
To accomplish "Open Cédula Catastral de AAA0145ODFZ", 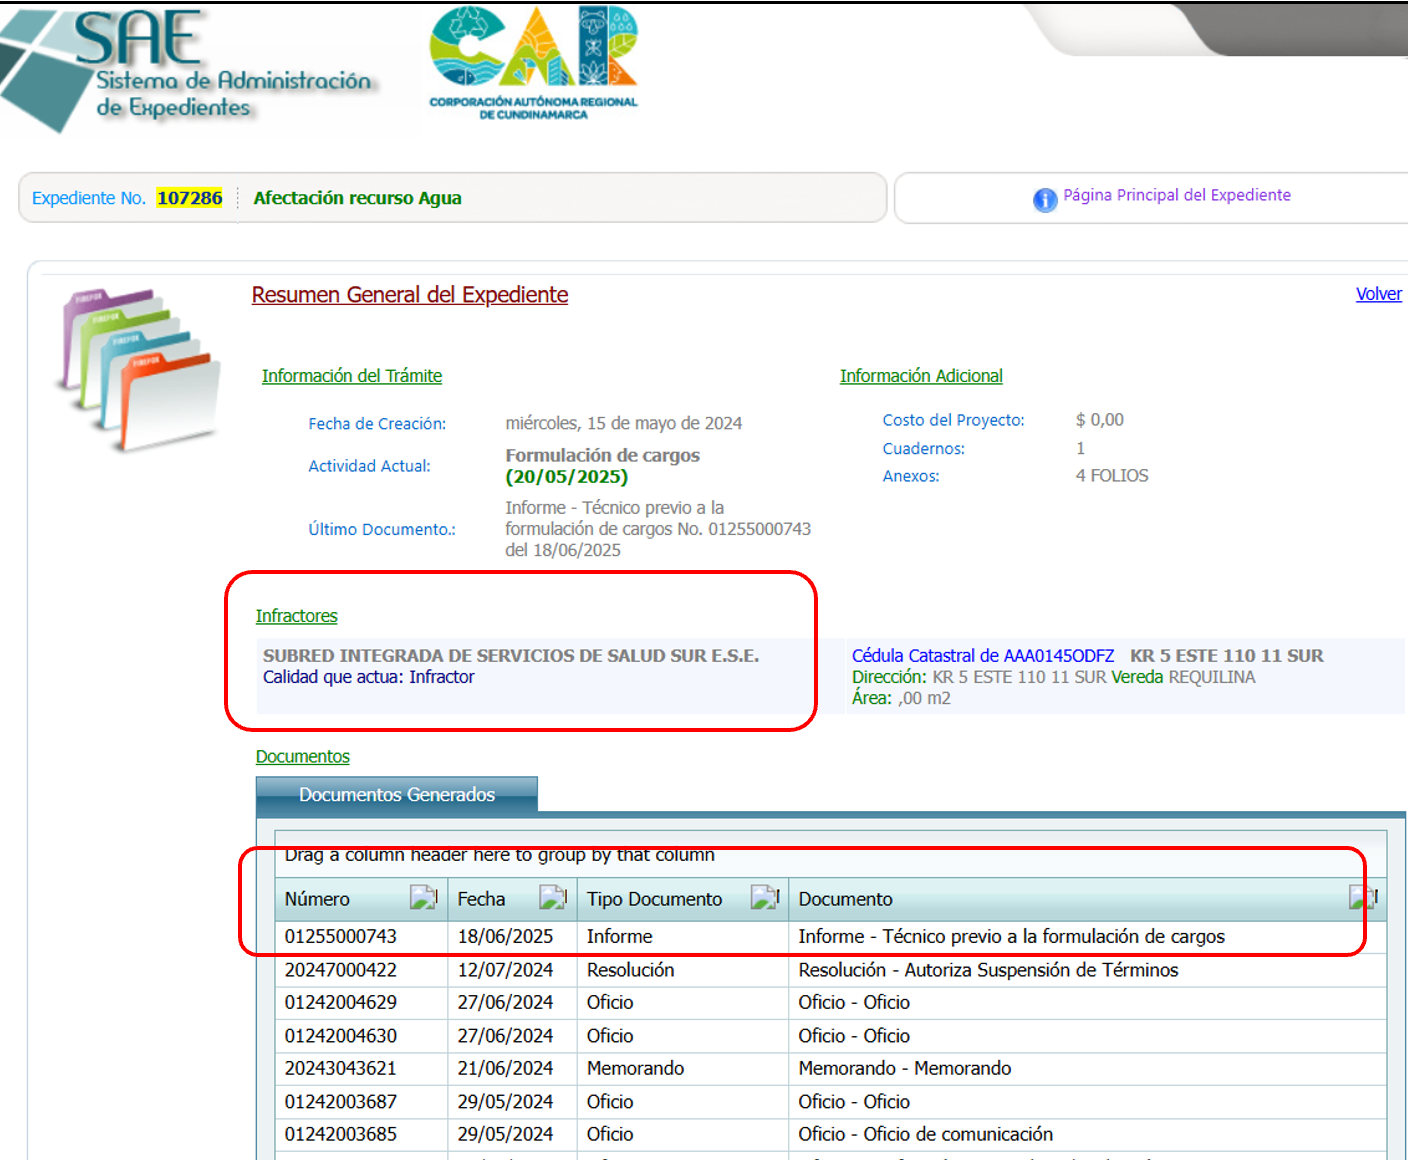I will (983, 655).
